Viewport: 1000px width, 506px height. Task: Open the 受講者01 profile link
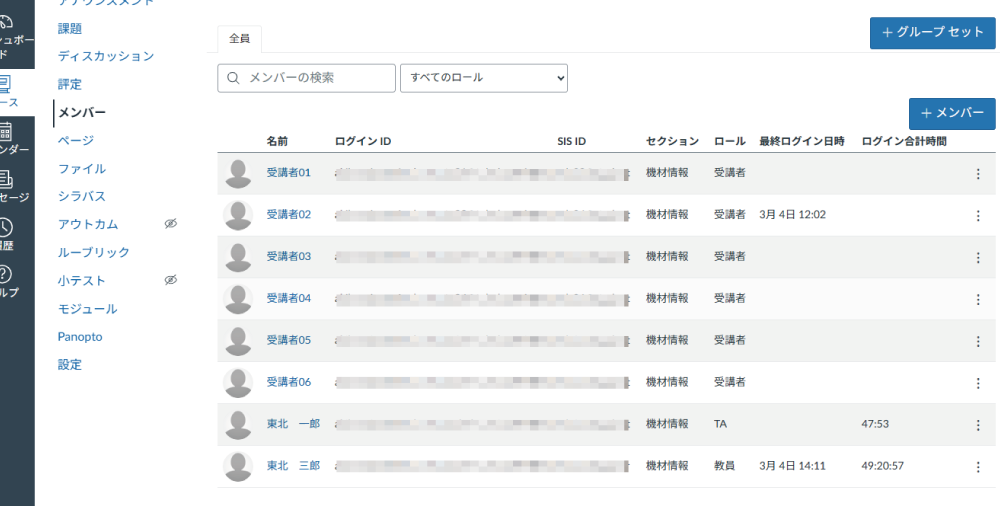pos(289,172)
